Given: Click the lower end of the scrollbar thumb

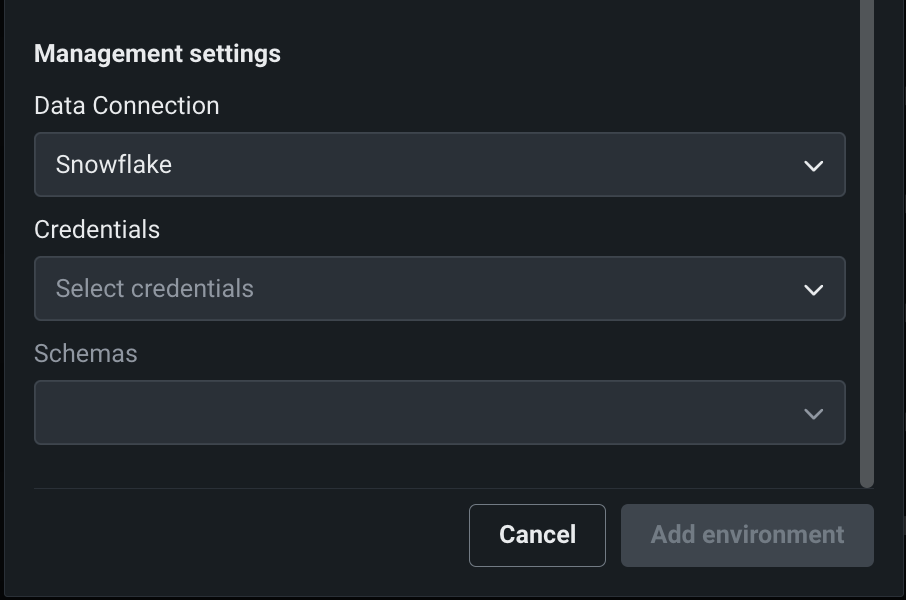Looking at the screenshot, I should (x=867, y=476).
